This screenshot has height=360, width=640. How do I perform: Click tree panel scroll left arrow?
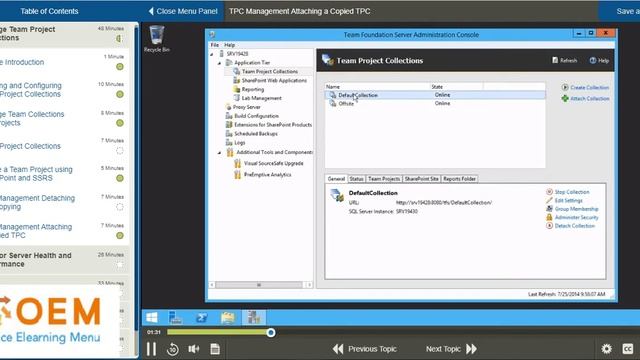click(x=212, y=285)
